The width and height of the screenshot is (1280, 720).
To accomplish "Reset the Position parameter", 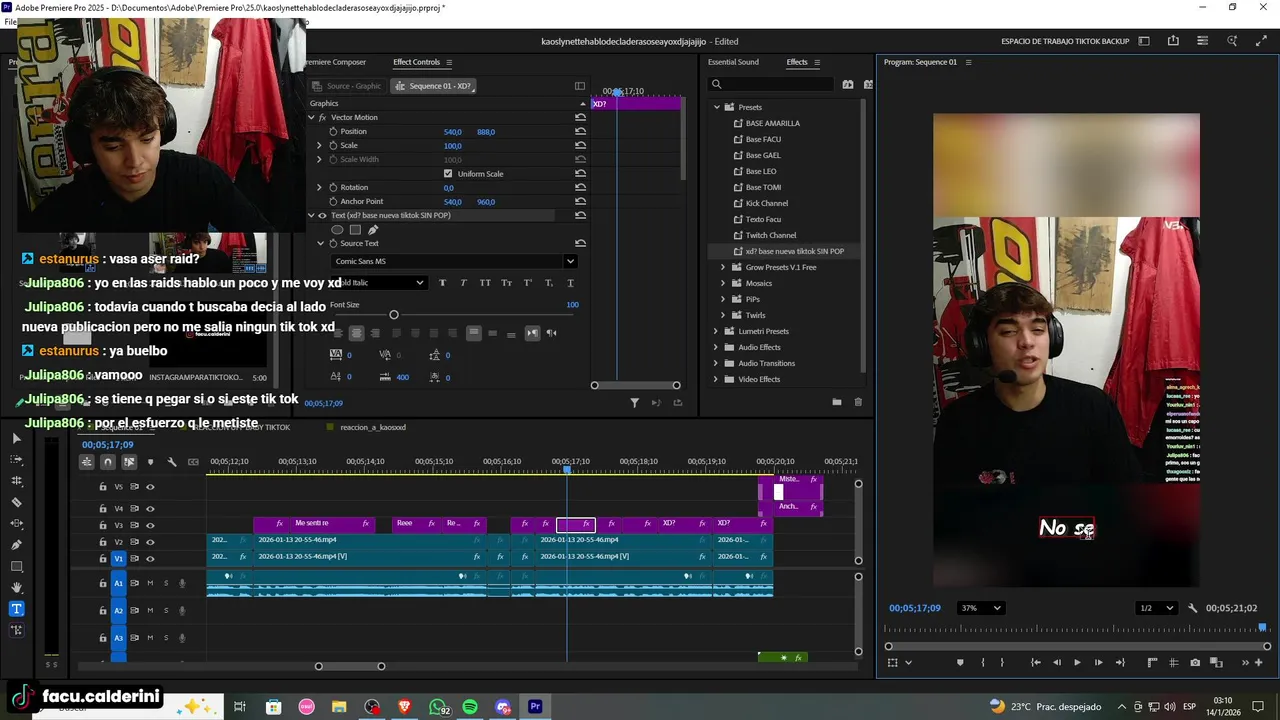I will (580, 132).
